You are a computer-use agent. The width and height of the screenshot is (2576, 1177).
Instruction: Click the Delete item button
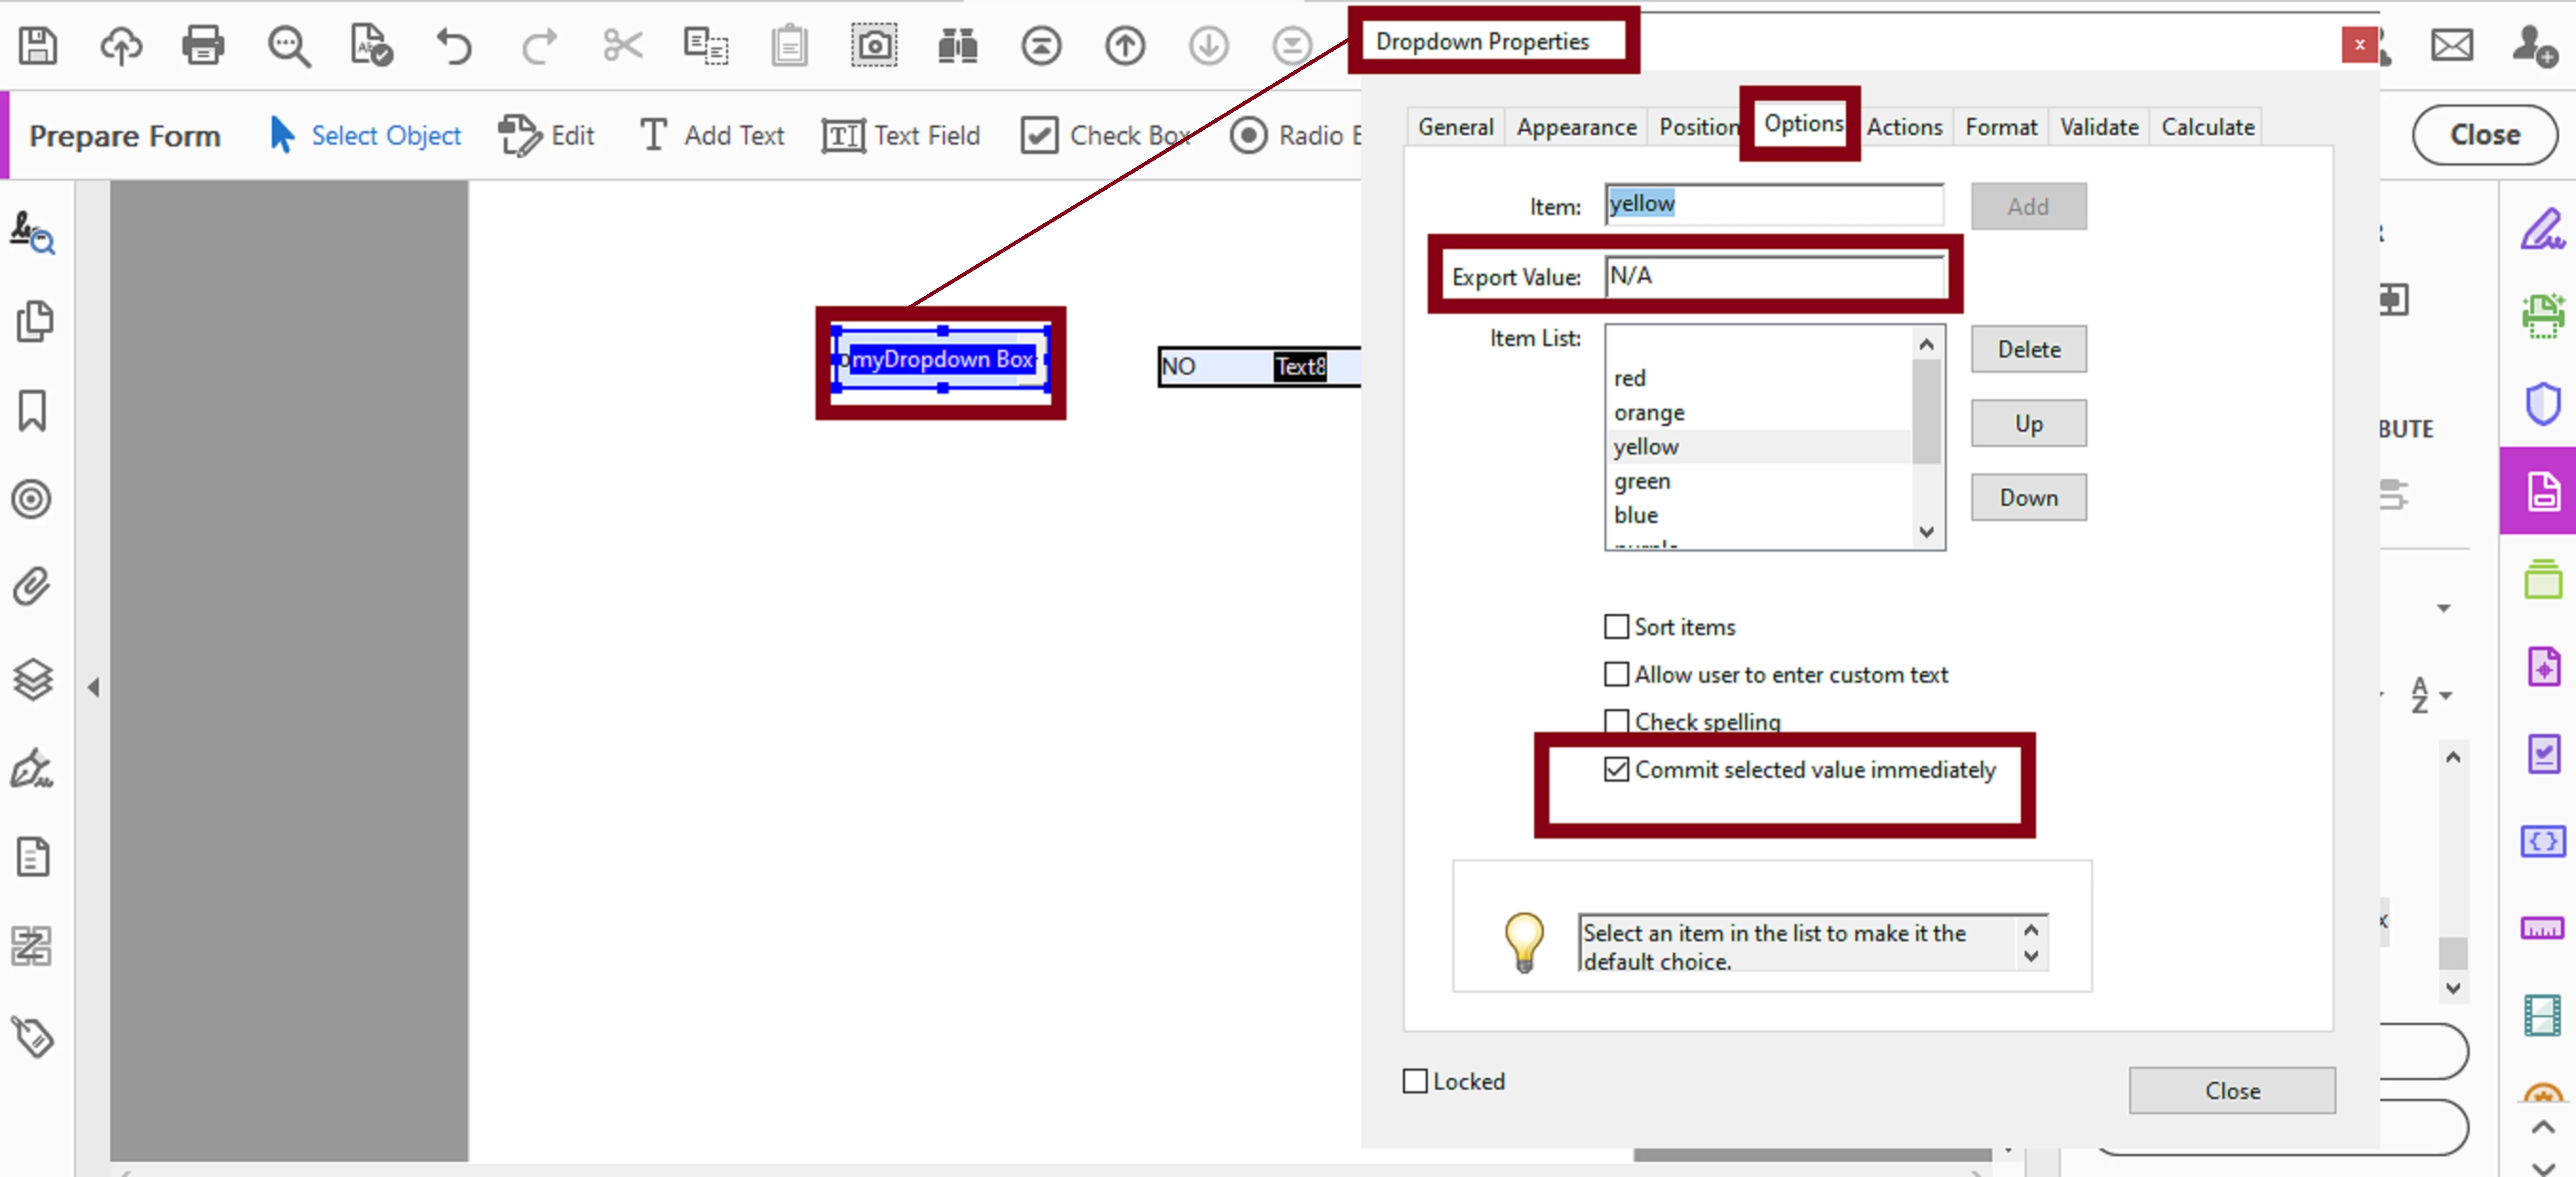2028,349
